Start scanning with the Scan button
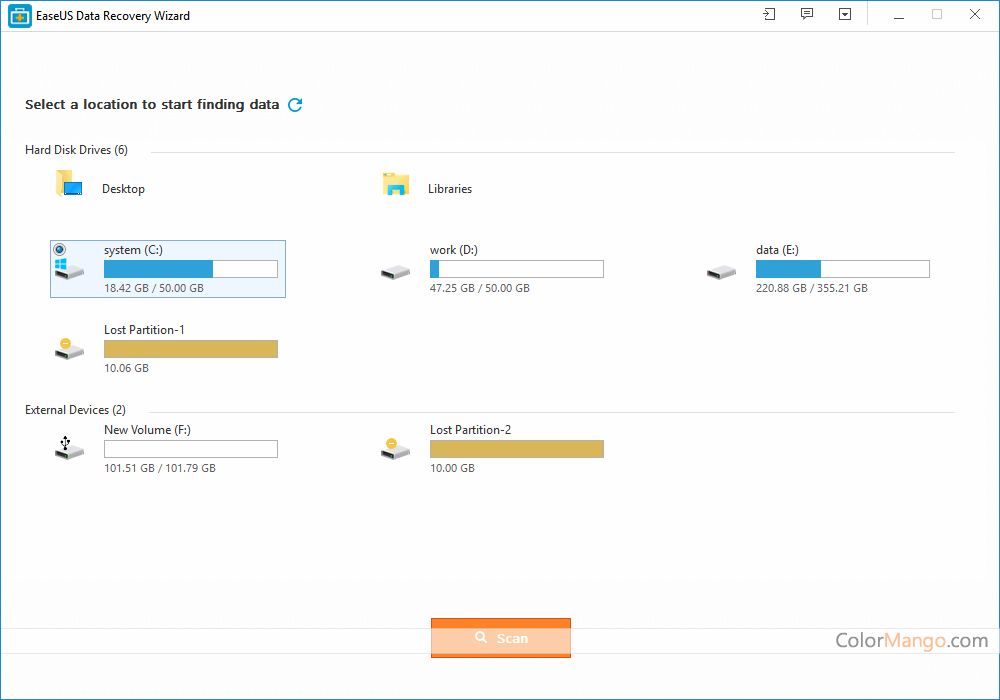 [x=501, y=638]
